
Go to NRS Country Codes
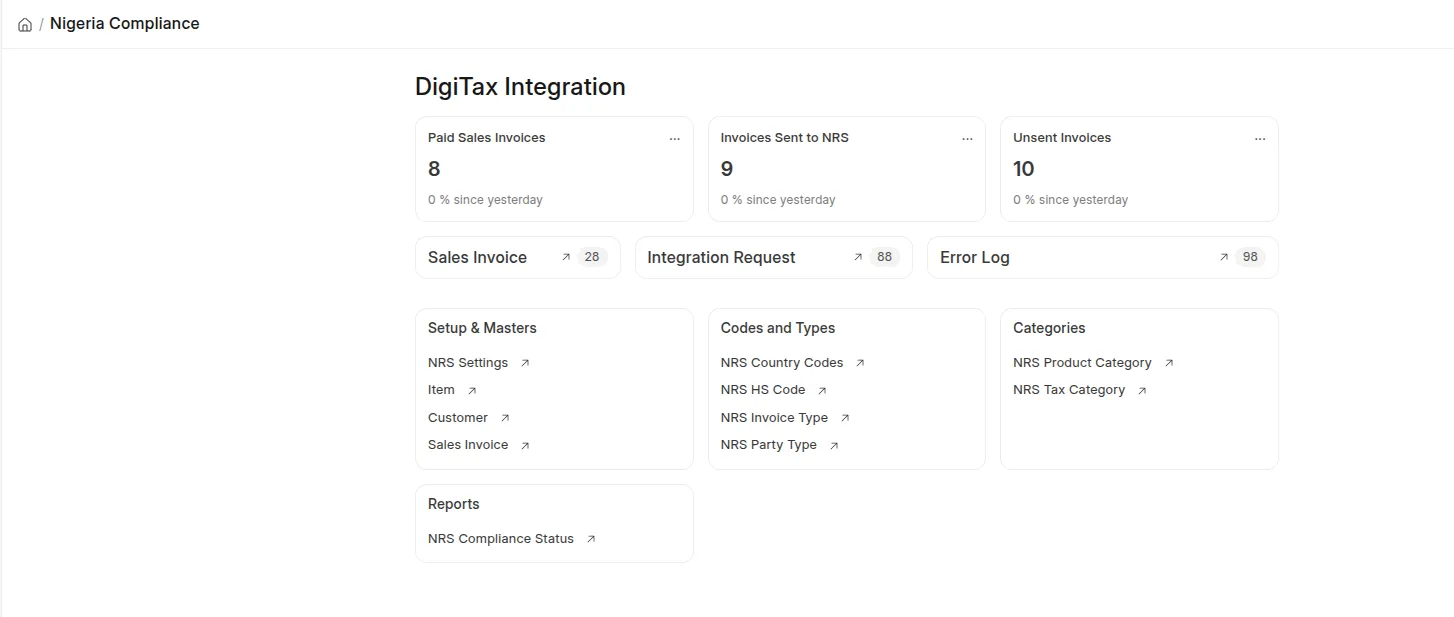[x=782, y=363]
